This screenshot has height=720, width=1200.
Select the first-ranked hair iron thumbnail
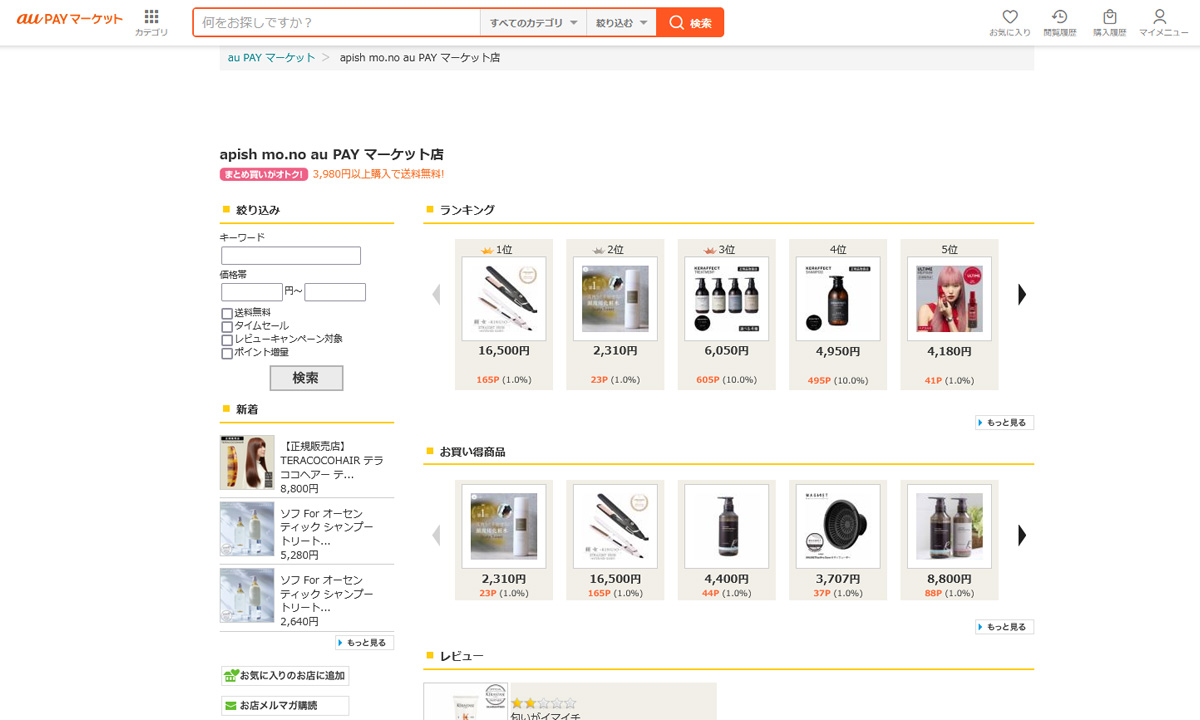[x=504, y=299]
